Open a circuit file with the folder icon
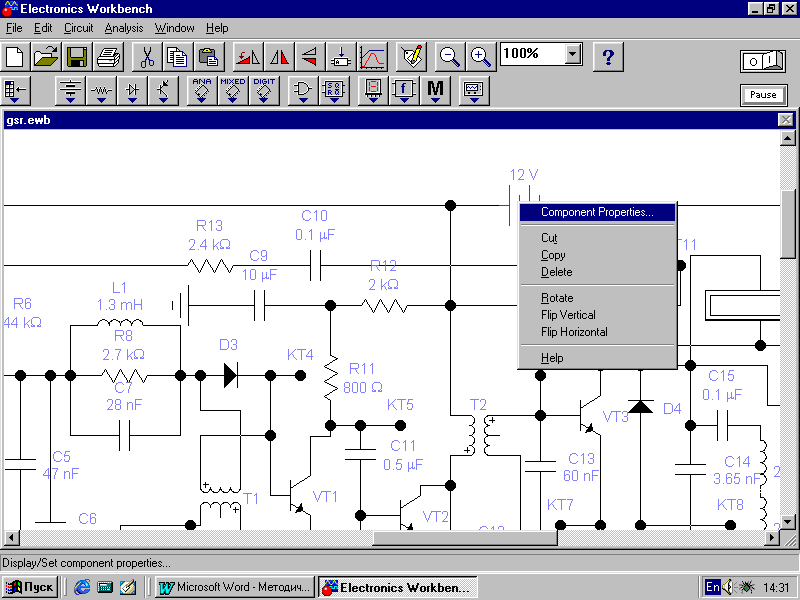Image resolution: width=800 pixels, height=600 pixels. click(46, 56)
